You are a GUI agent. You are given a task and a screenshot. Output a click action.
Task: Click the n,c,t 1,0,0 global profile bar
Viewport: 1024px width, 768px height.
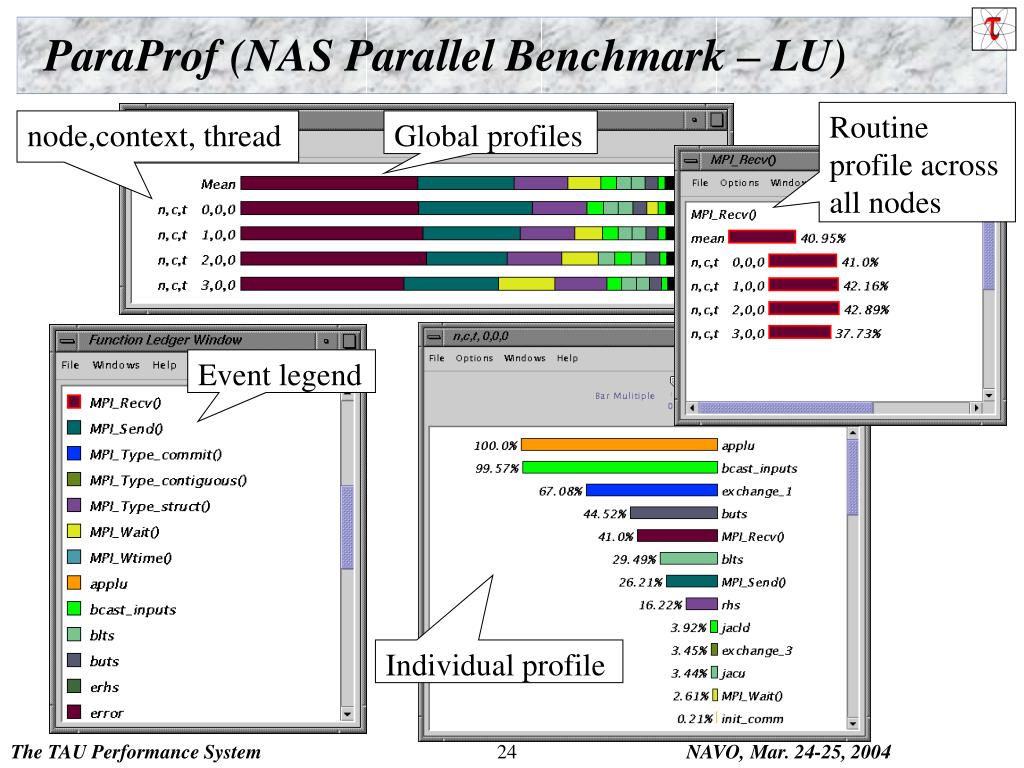[x=457, y=233]
